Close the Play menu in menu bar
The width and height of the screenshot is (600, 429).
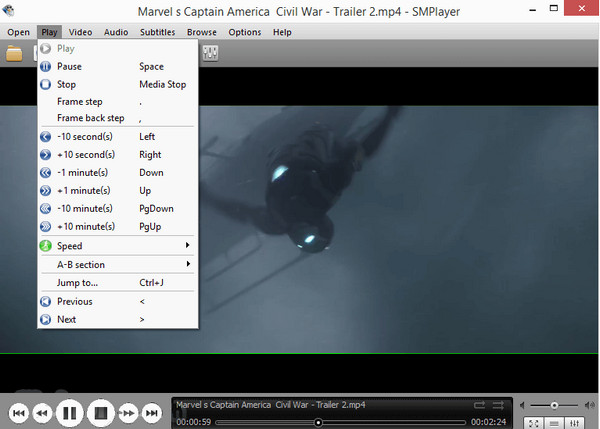pyautogui.click(x=49, y=32)
